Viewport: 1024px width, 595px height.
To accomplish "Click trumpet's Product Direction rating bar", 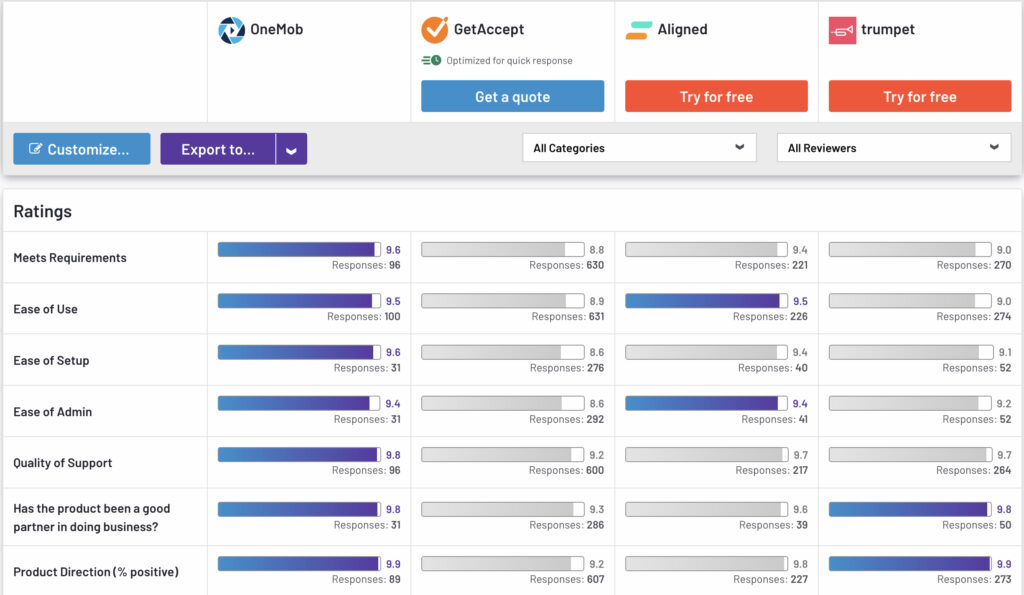I will (909, 564).
